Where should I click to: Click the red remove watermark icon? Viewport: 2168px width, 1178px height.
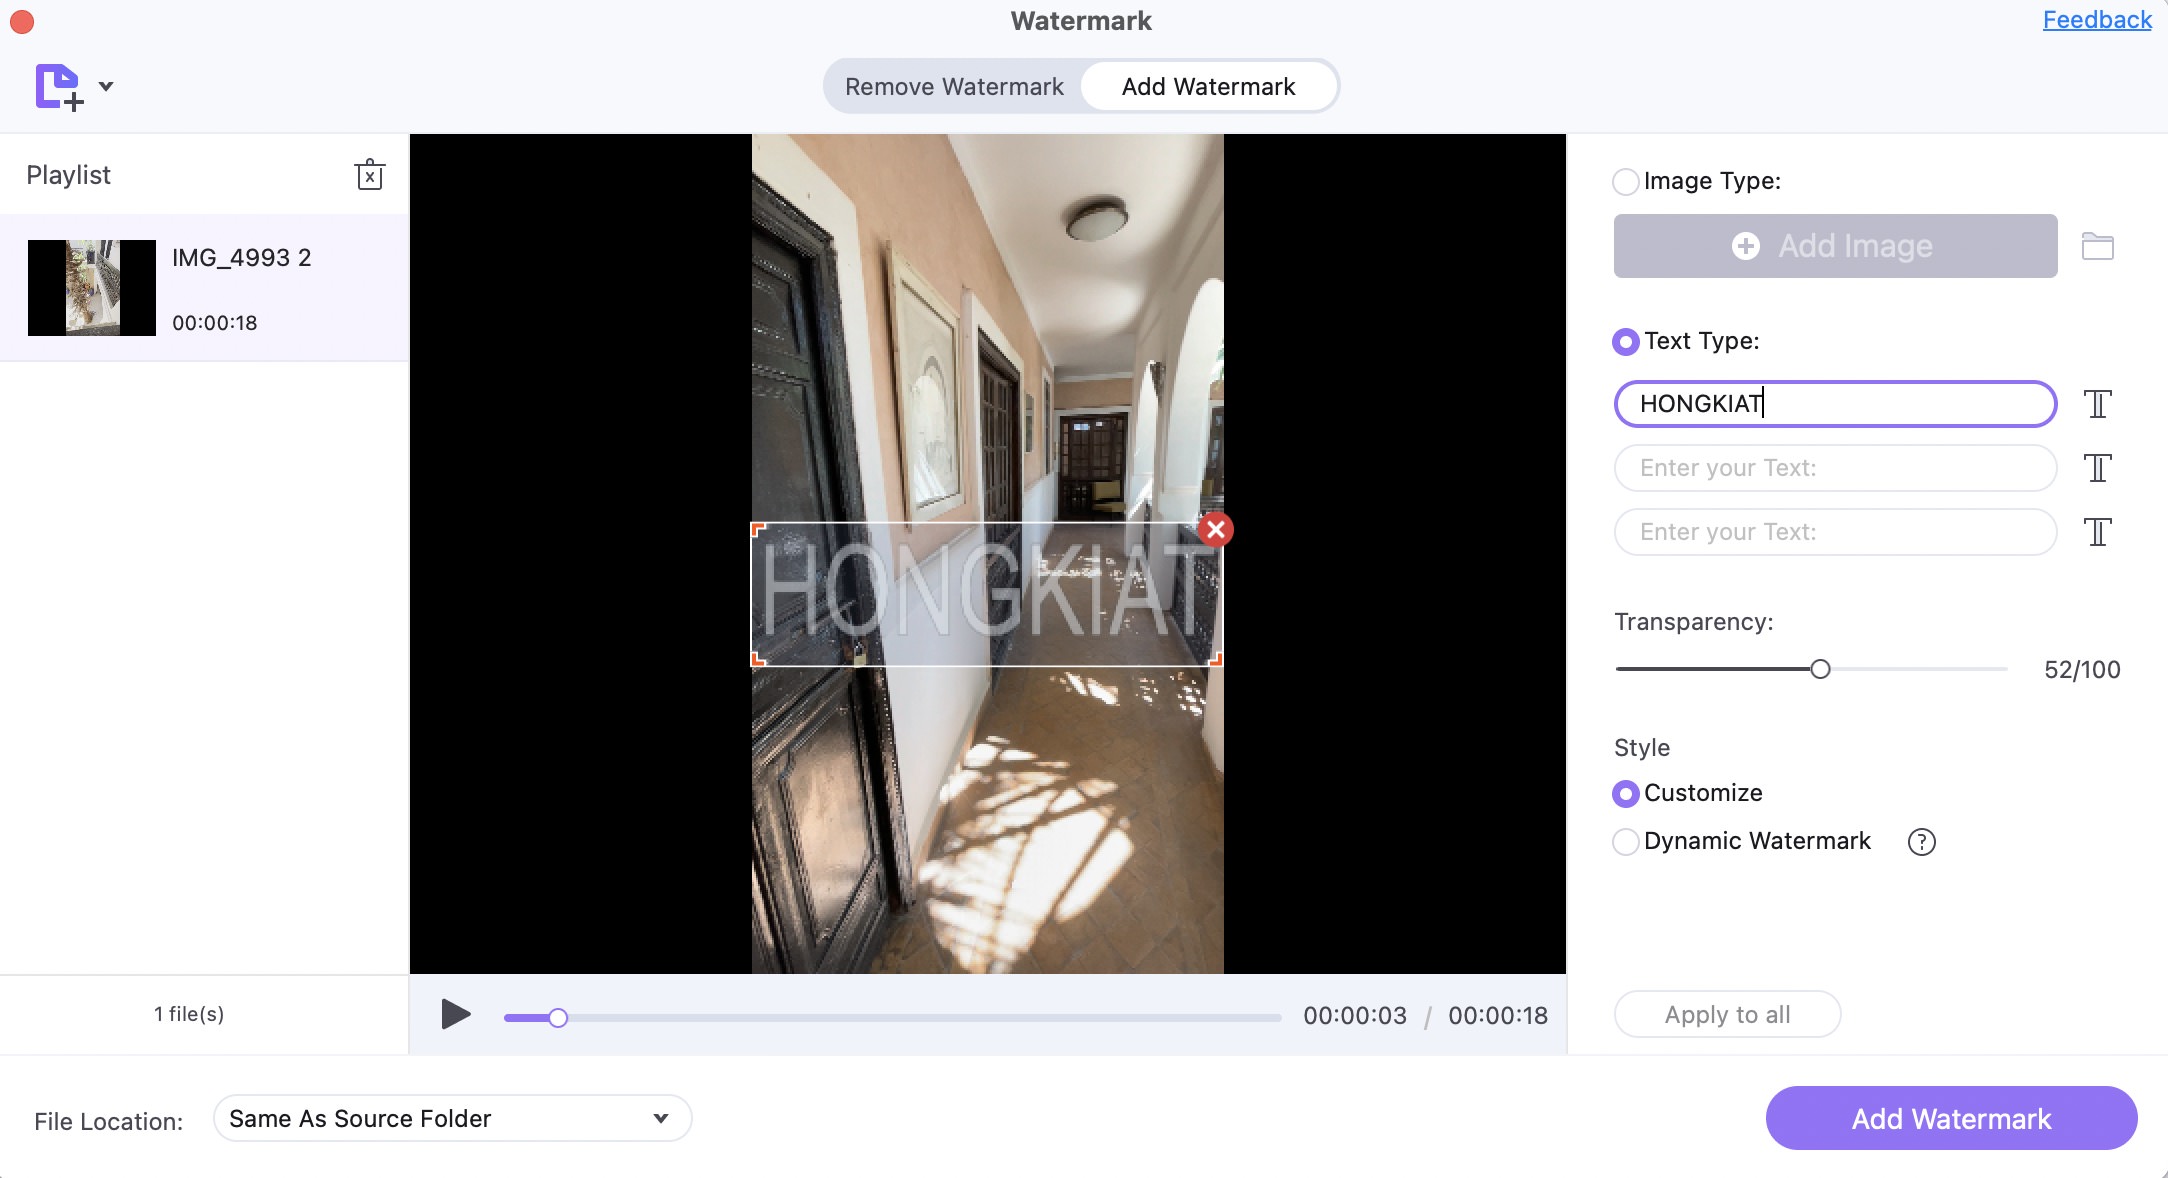pyautogui.click(x=1215, y=530)
